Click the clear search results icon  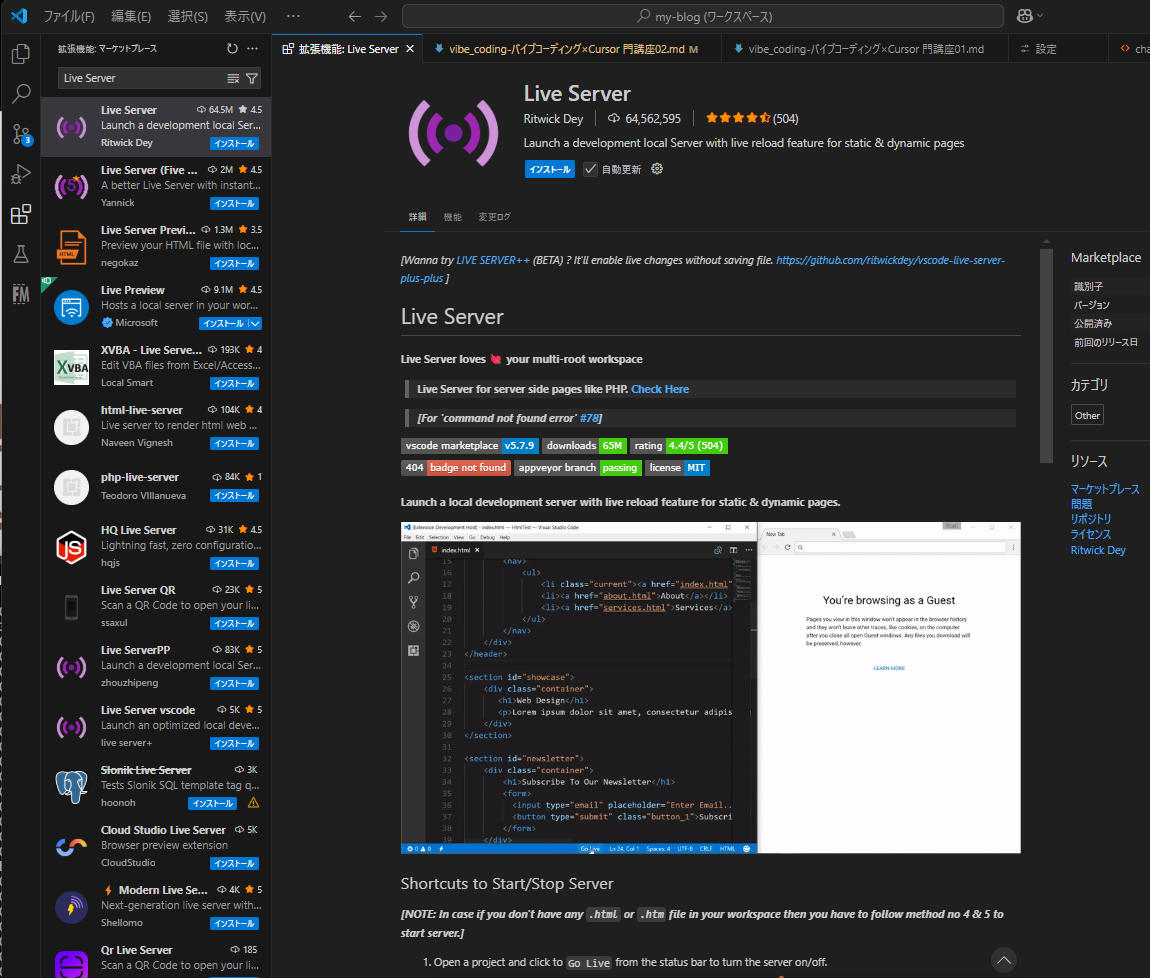(233, 78)
